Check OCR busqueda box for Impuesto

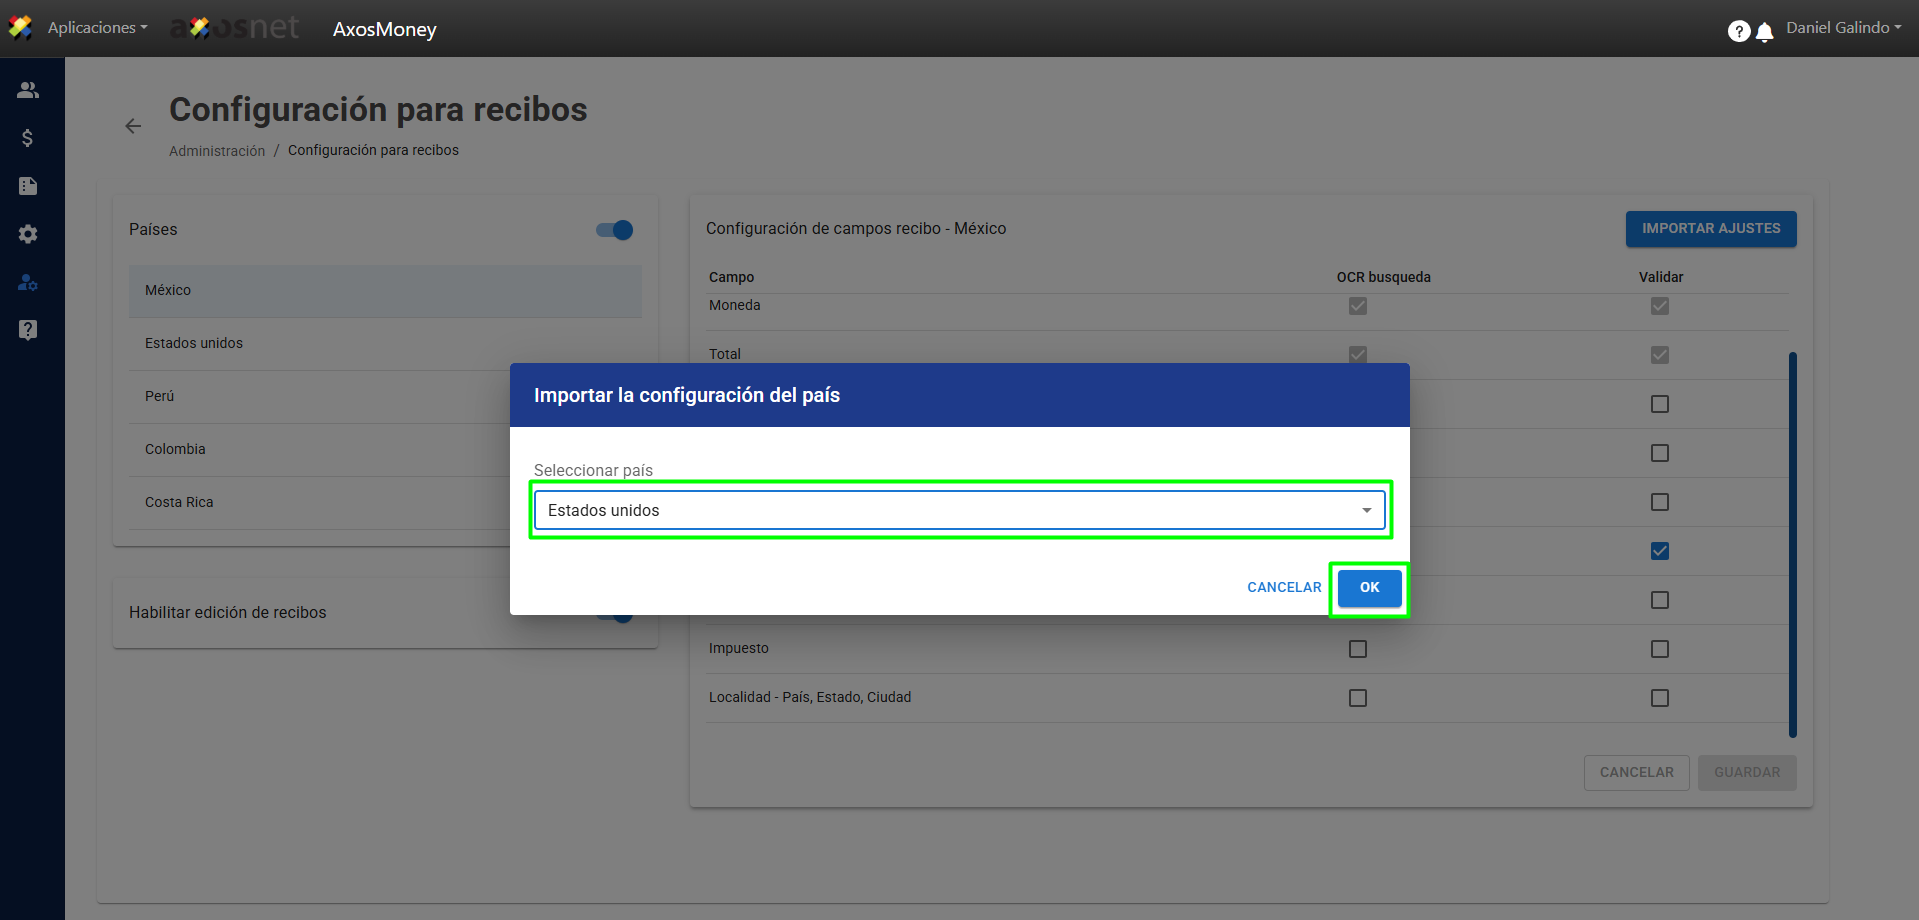[x=1357, y=649]
